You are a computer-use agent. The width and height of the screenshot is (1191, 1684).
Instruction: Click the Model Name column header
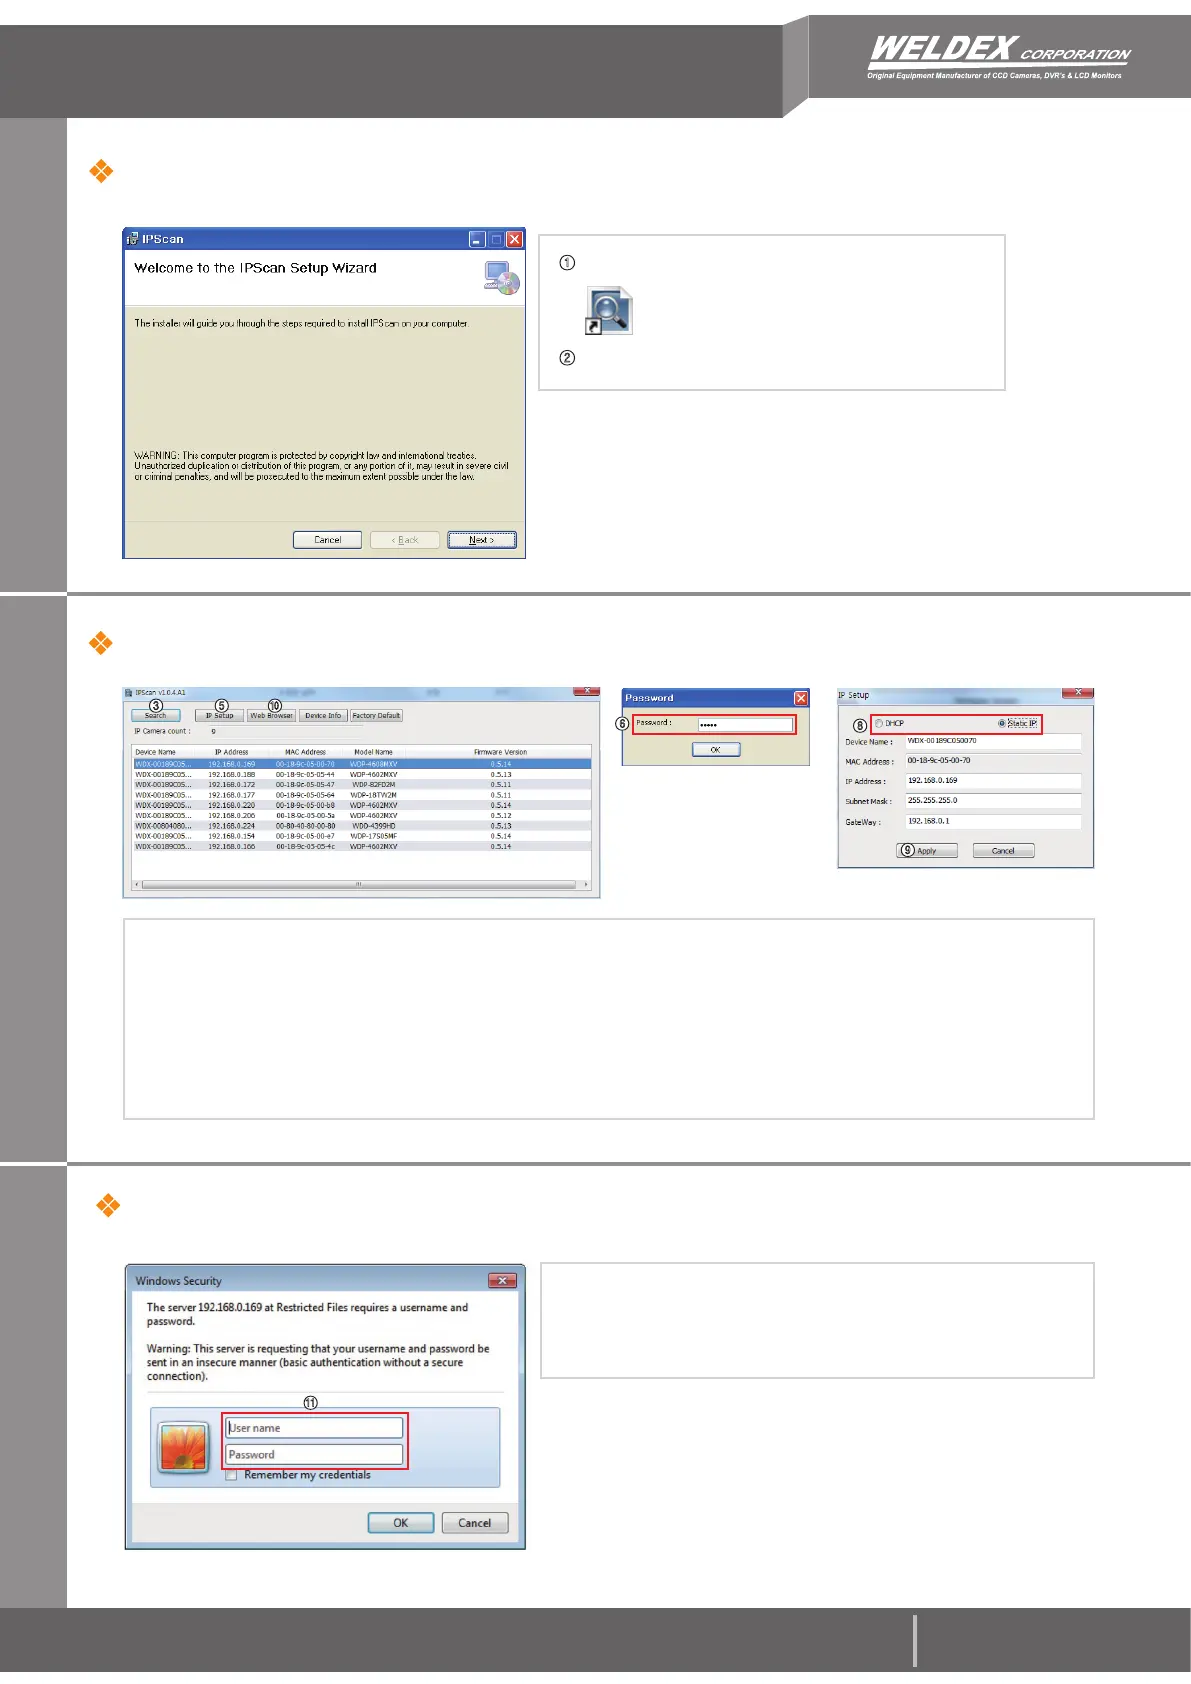pos(373,752)
